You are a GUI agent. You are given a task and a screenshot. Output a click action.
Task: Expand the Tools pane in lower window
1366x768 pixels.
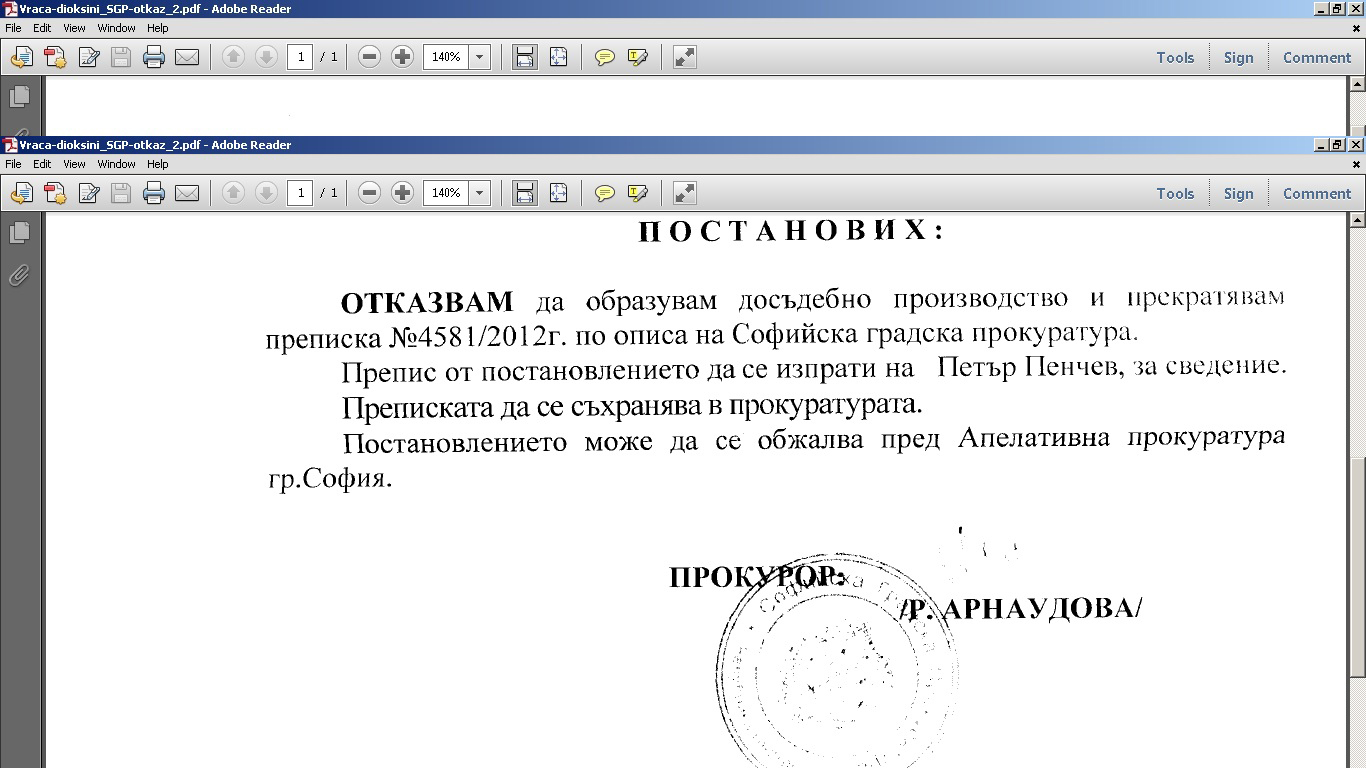(x=1175, y=194)
